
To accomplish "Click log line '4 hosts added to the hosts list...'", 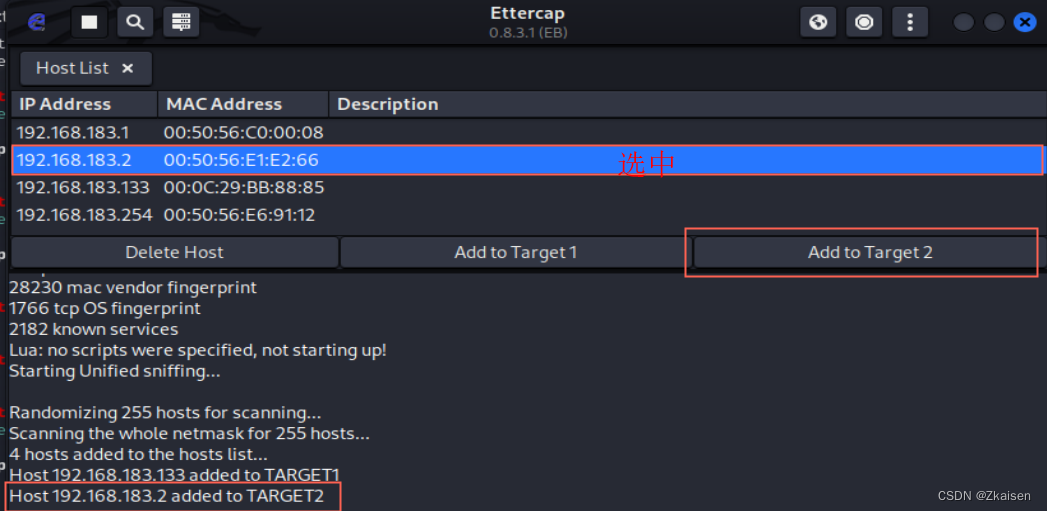I will click(x=138, y=454).
